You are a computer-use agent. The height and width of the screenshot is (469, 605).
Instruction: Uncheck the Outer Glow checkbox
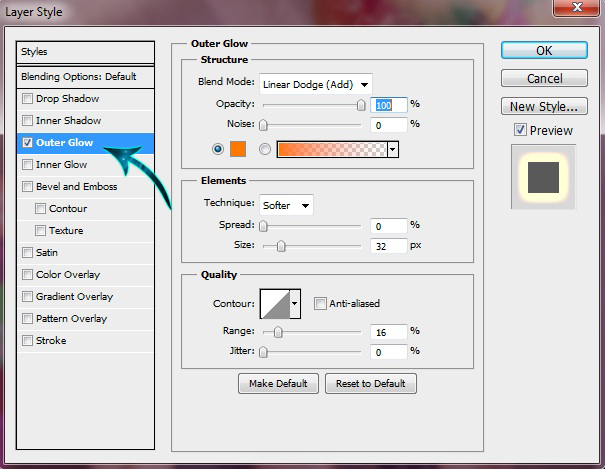pyautogui.click(x=27, y=142)
